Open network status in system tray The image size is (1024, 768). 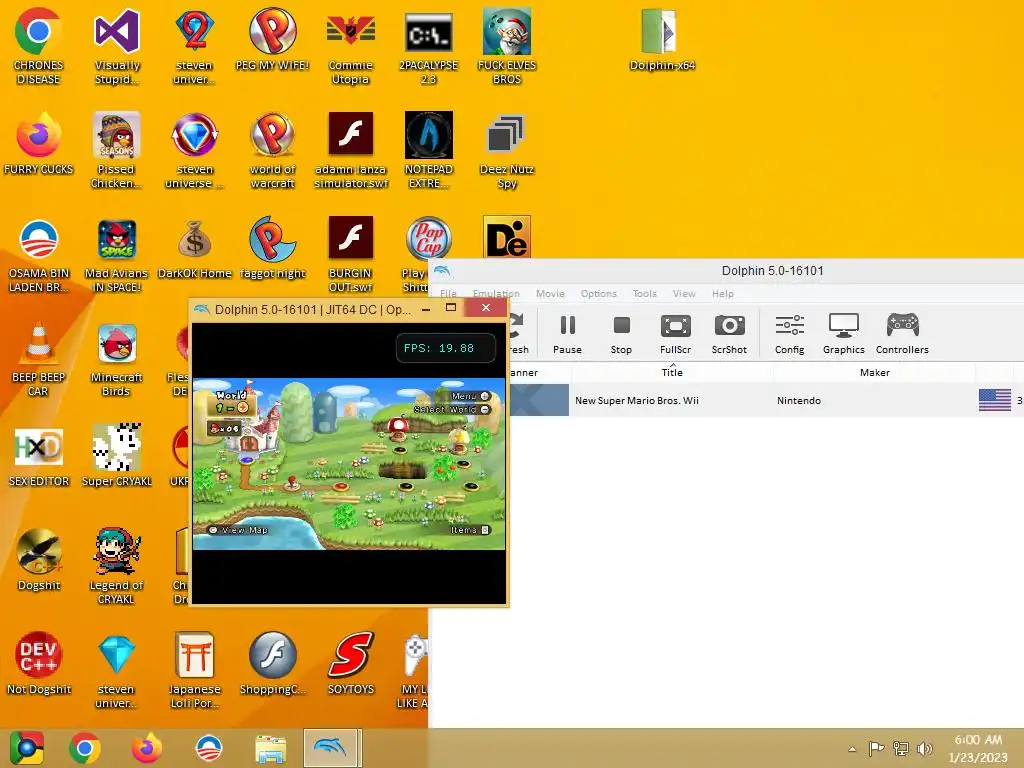tap(901, 748)
